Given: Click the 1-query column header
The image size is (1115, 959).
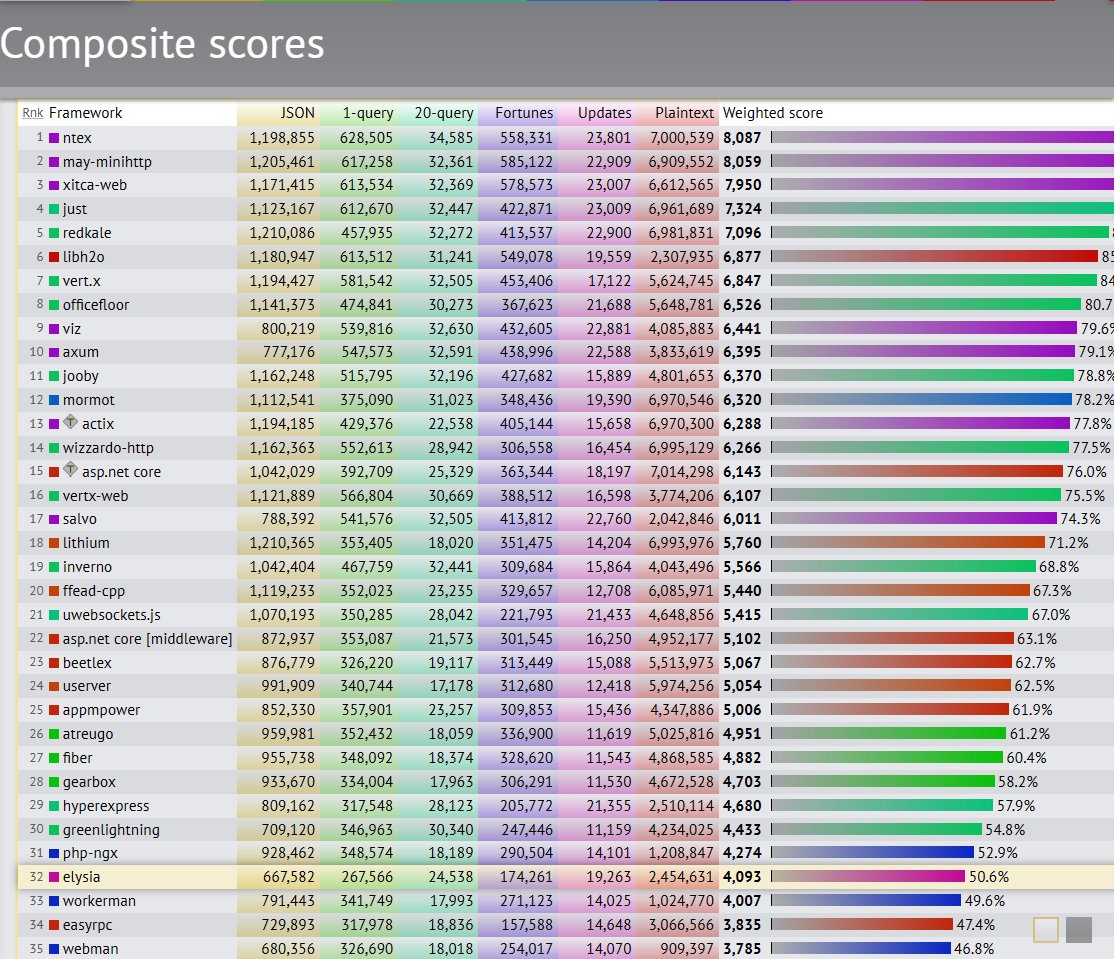Looking at the screenshot, I should coord(368,113).
